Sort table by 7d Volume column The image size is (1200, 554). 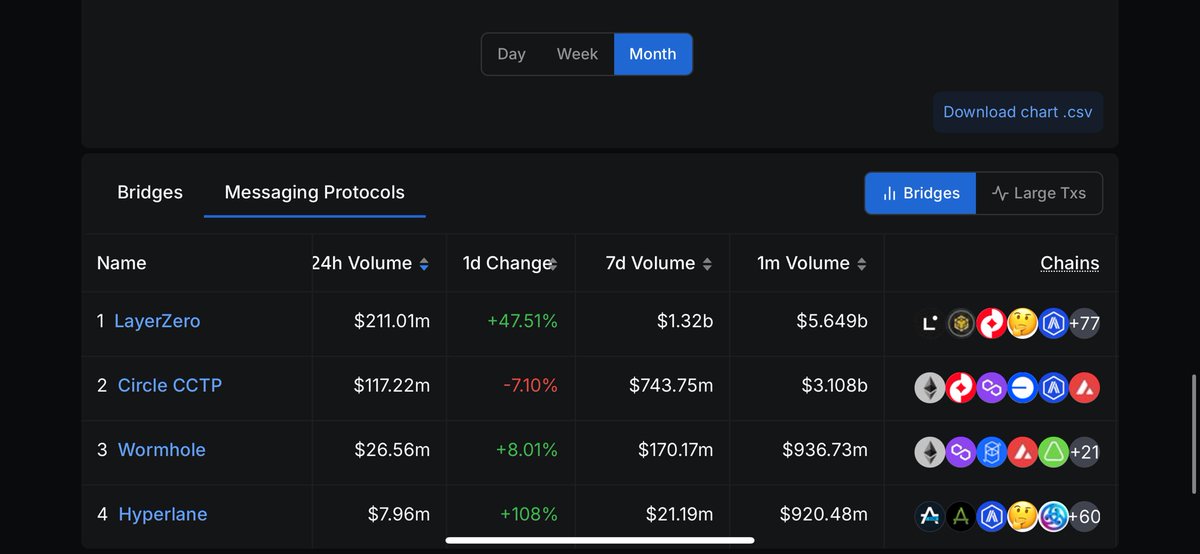tap(707, 264)
